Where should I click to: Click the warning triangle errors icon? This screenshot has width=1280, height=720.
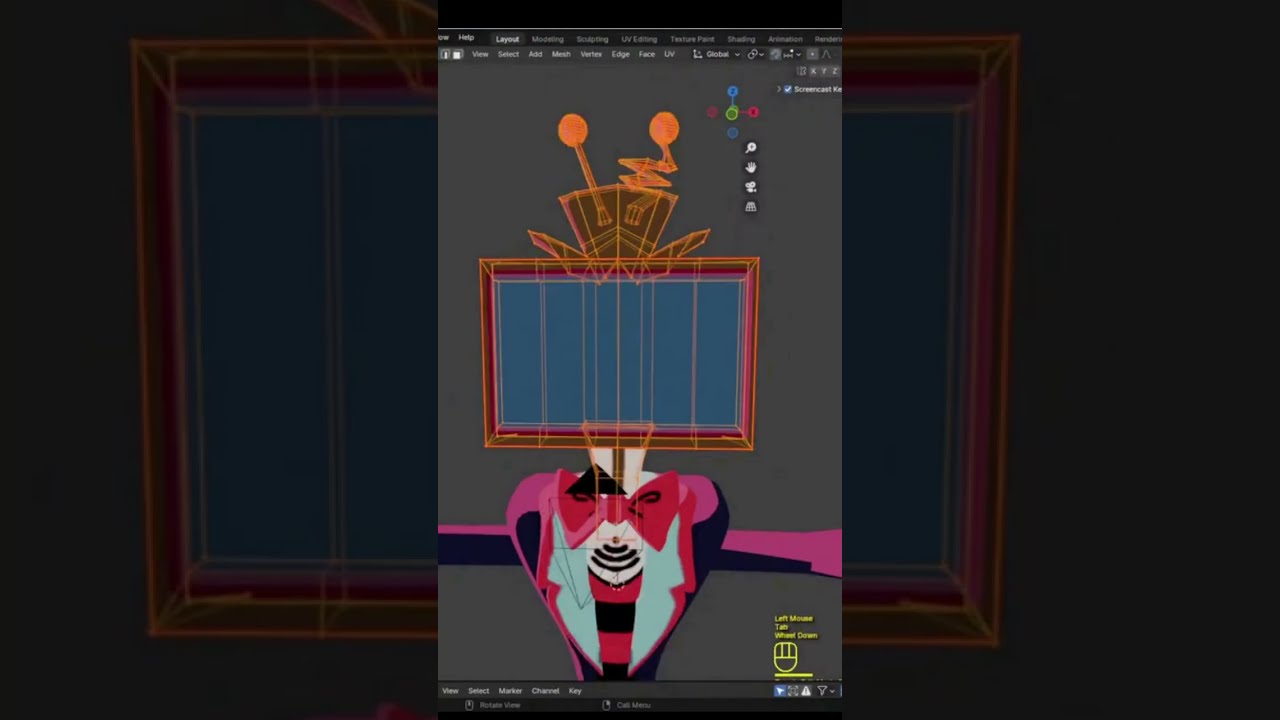pos(806,691)
